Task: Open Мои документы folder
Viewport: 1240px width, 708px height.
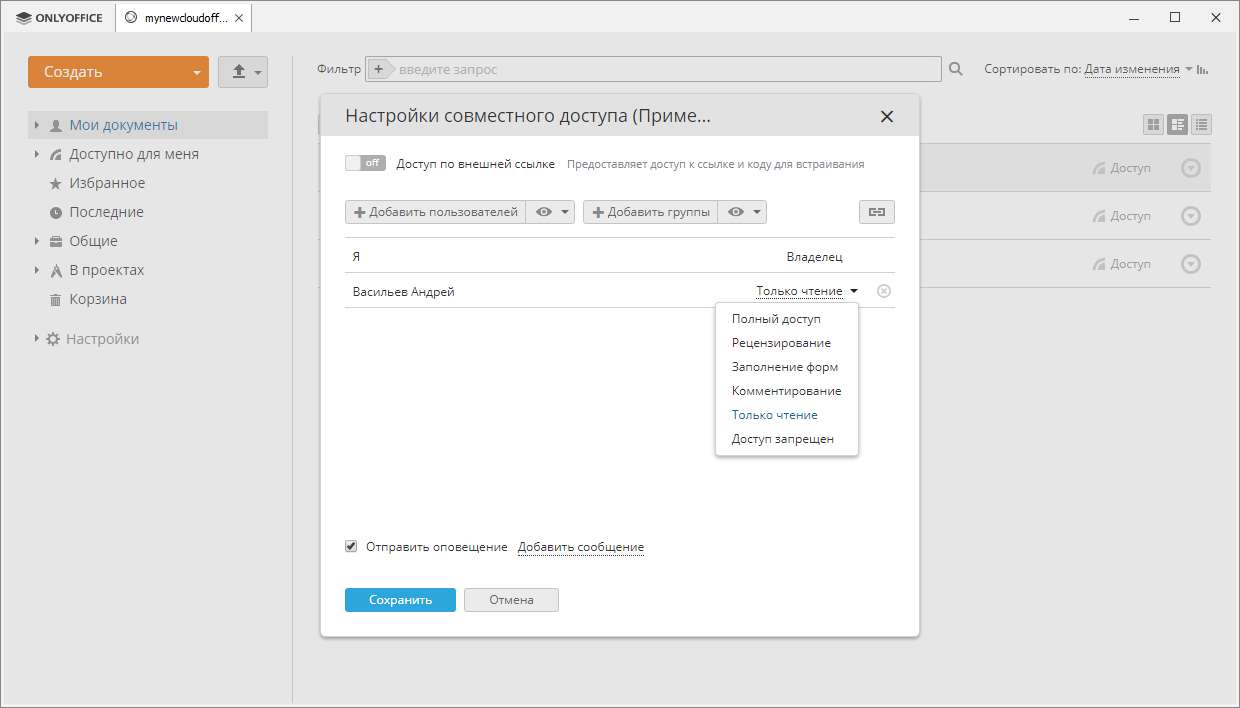Action: click(x=123, y=125)
